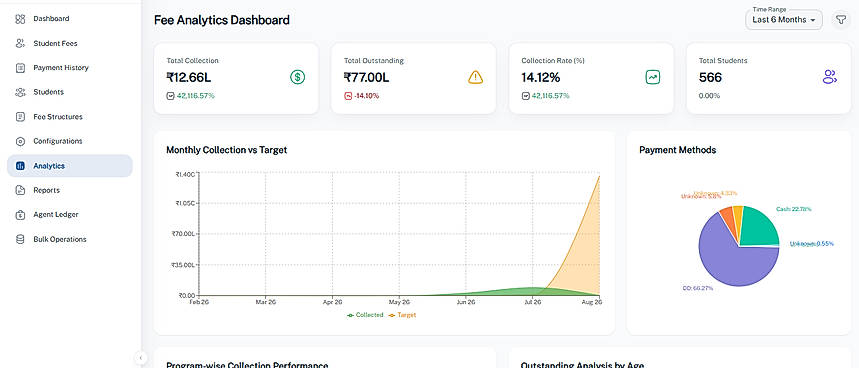Screen dimensions: 859x368
Task: Click the Student Fees sidebar icon
Action: [x=20, y=43]
